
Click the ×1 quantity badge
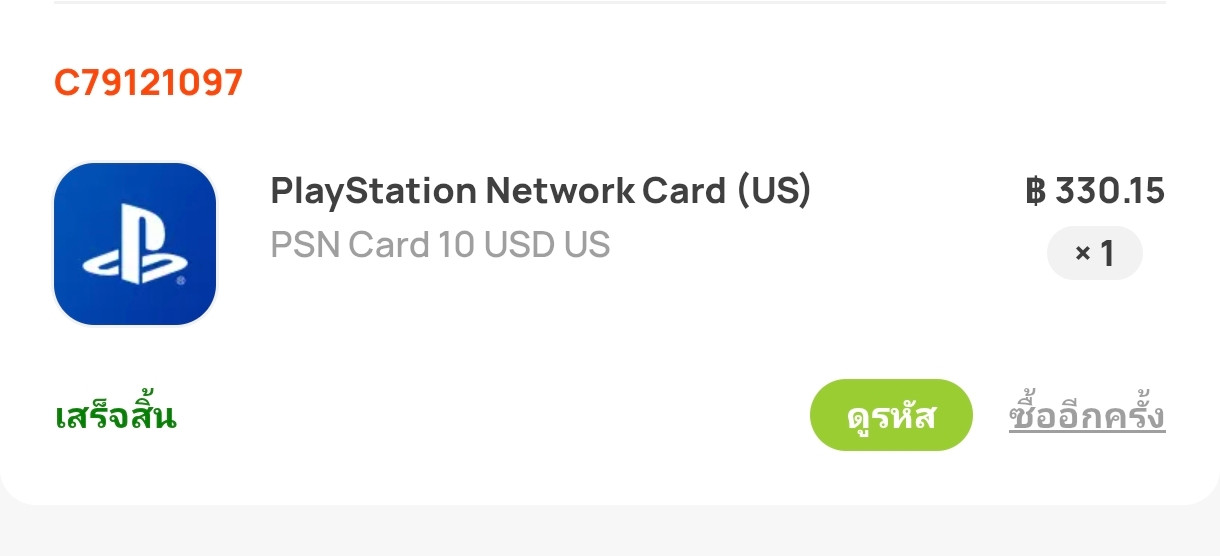tap(1094, 254)
